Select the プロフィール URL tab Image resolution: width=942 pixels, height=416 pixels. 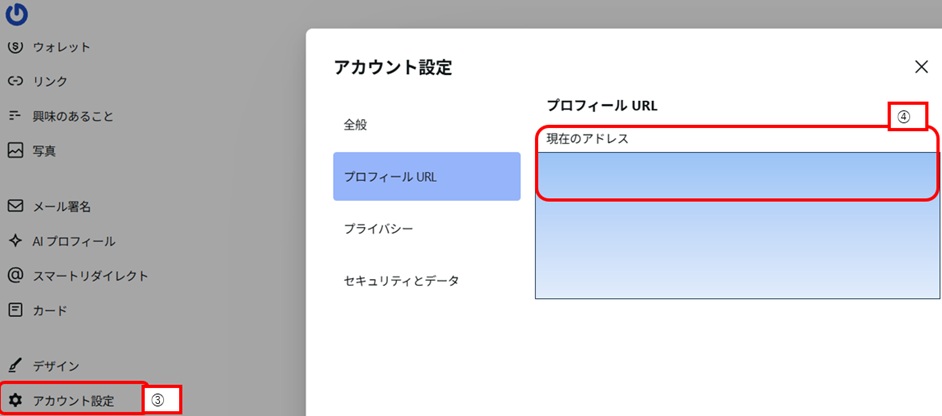tap(426, 177)
